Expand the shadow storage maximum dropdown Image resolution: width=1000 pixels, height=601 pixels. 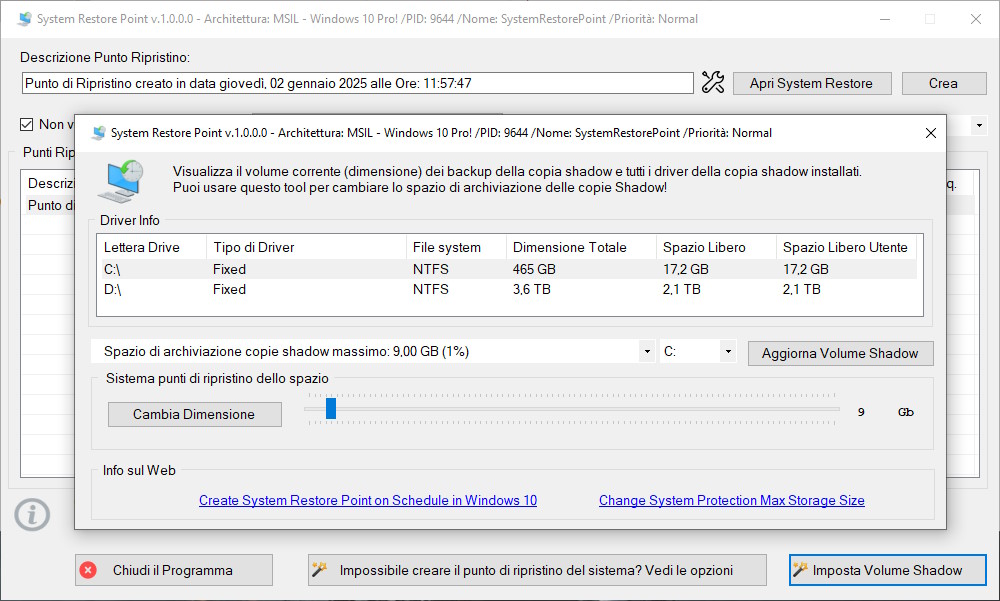(647, 351)
